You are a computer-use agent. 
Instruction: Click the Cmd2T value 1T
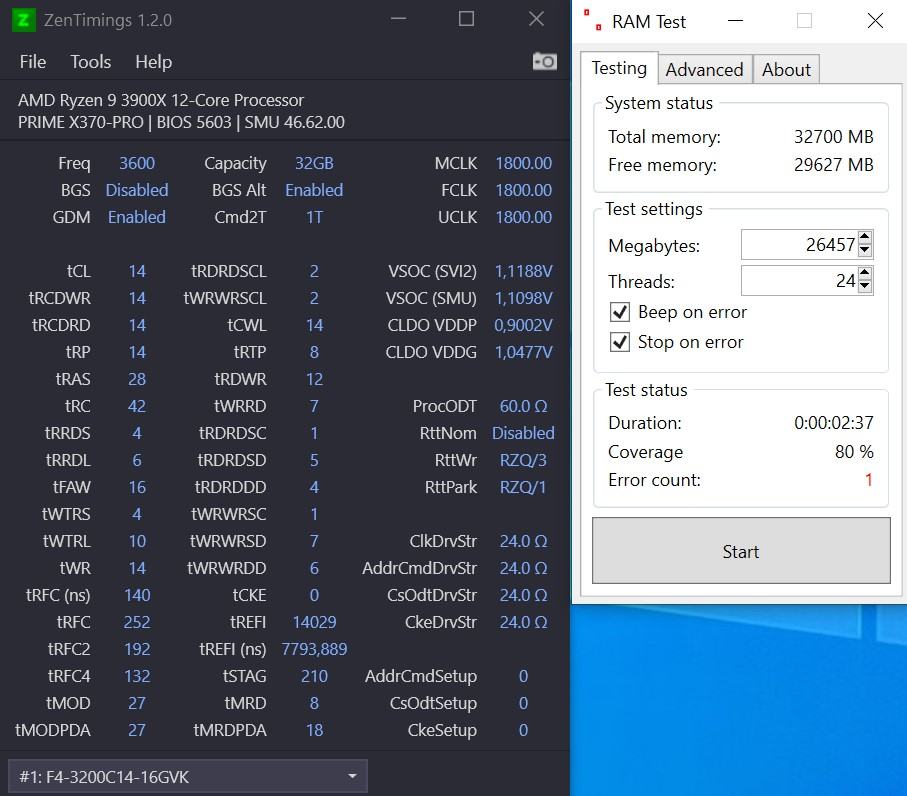pyautogui.click(x=314, y=217)
